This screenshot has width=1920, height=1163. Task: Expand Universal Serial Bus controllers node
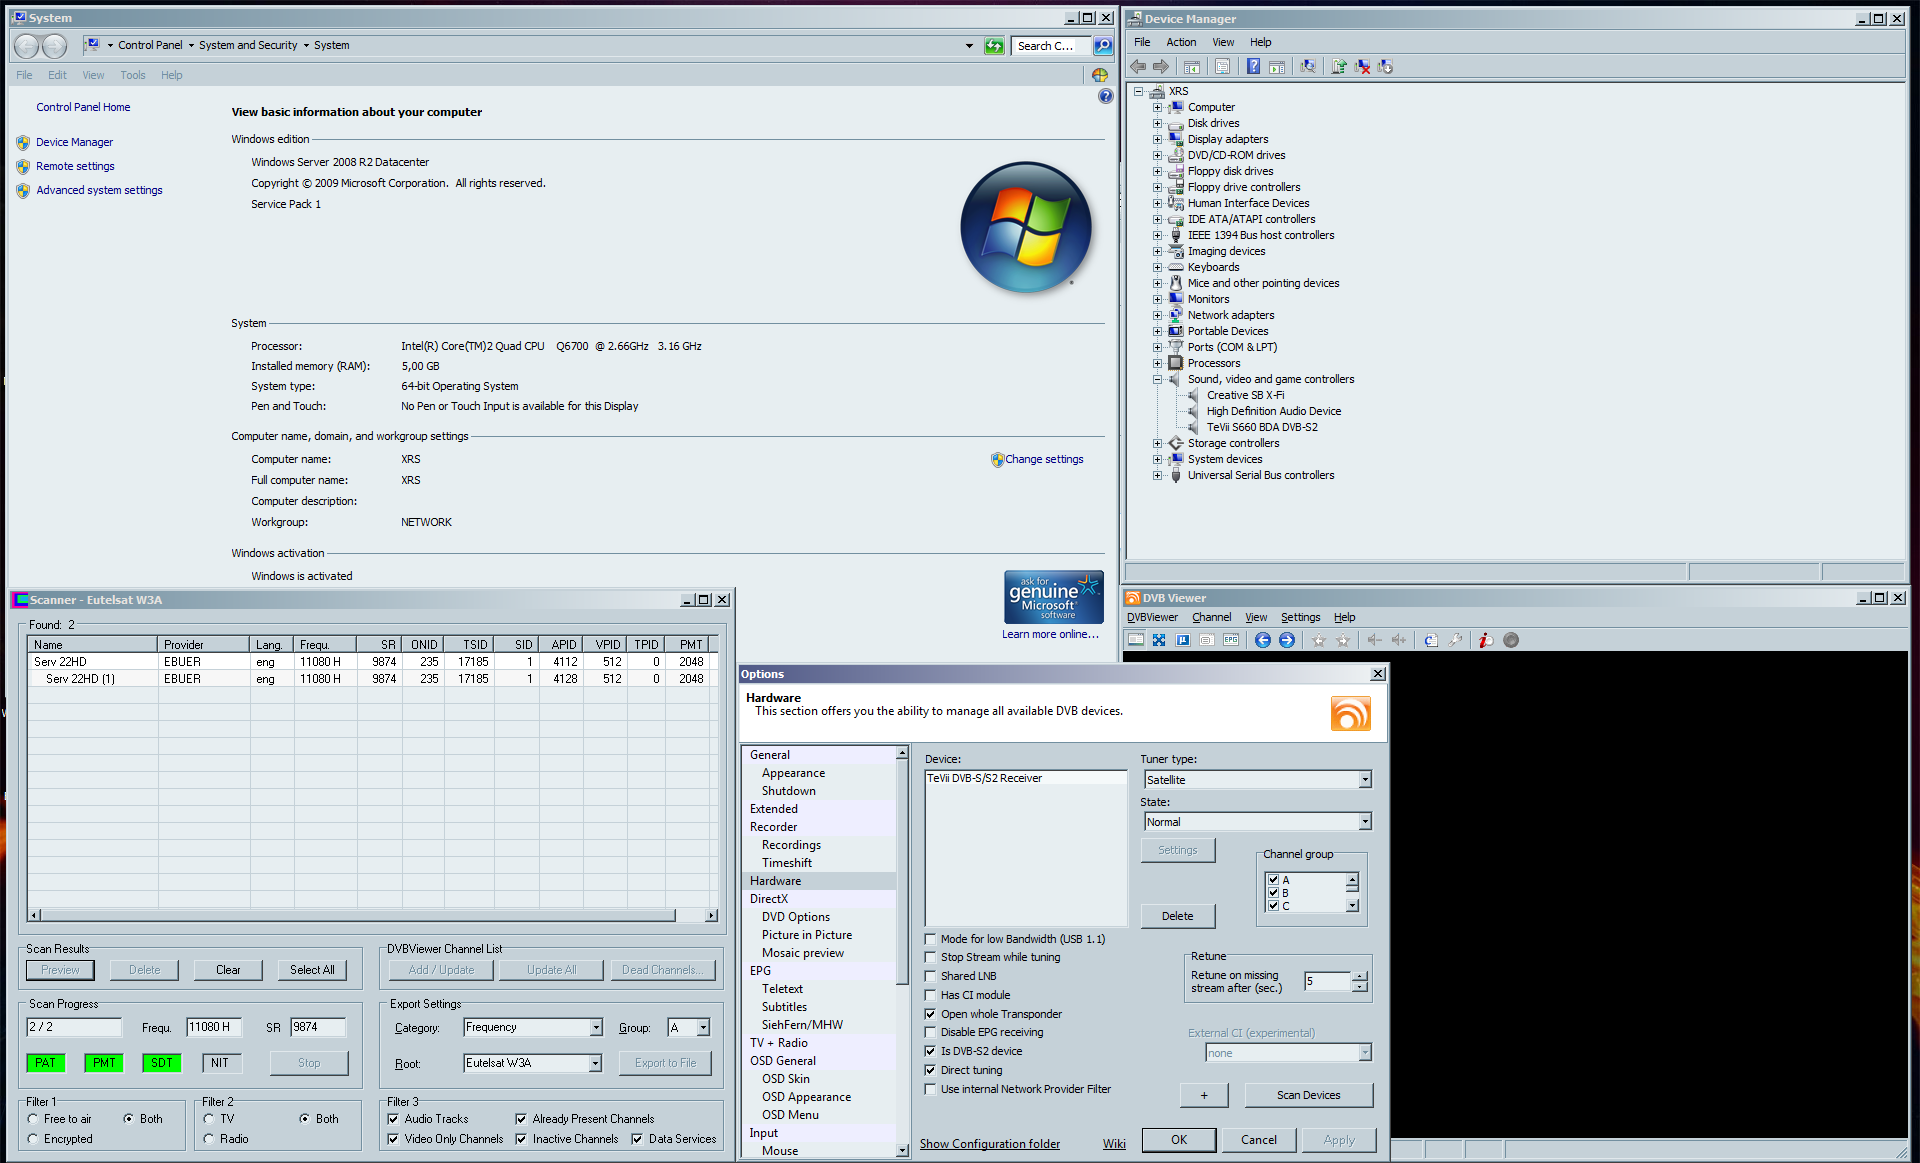[1157, 475]
